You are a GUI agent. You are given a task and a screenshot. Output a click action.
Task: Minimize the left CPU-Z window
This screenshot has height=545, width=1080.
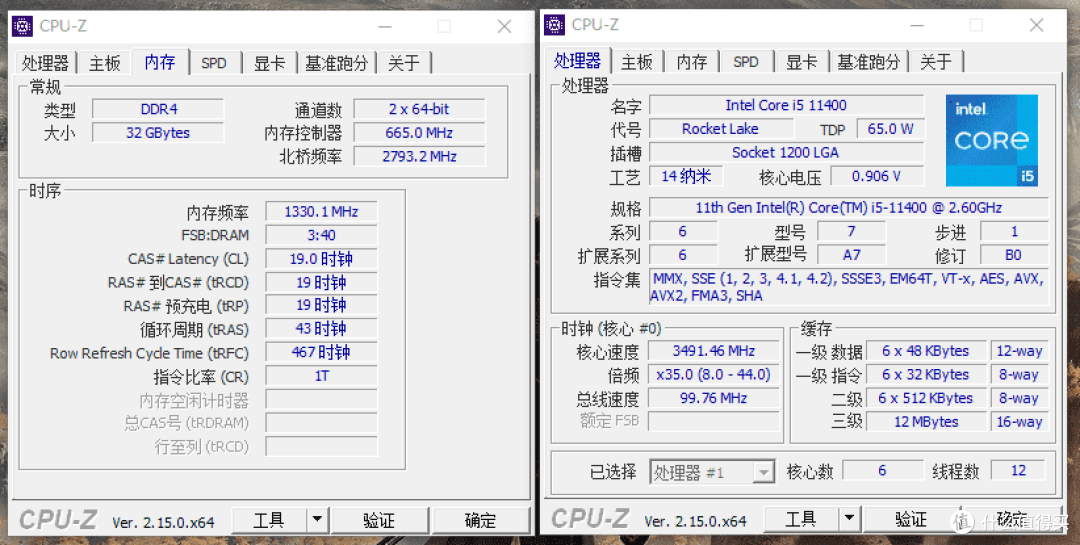384,27
